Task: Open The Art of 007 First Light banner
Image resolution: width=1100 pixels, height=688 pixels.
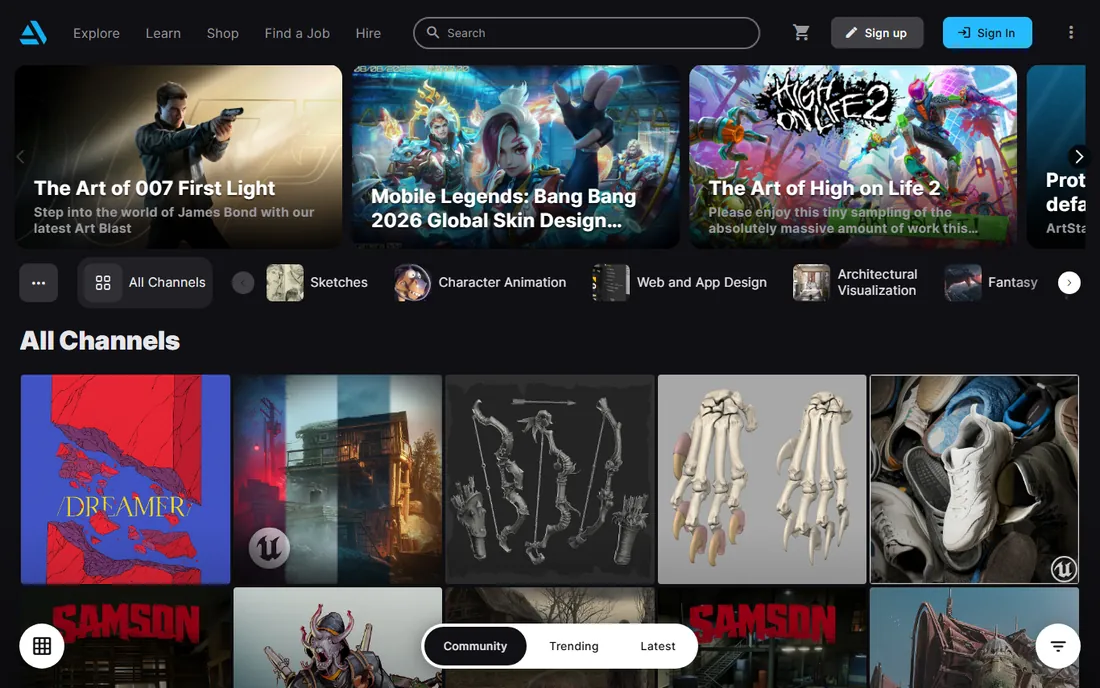Action: [178, 156]
